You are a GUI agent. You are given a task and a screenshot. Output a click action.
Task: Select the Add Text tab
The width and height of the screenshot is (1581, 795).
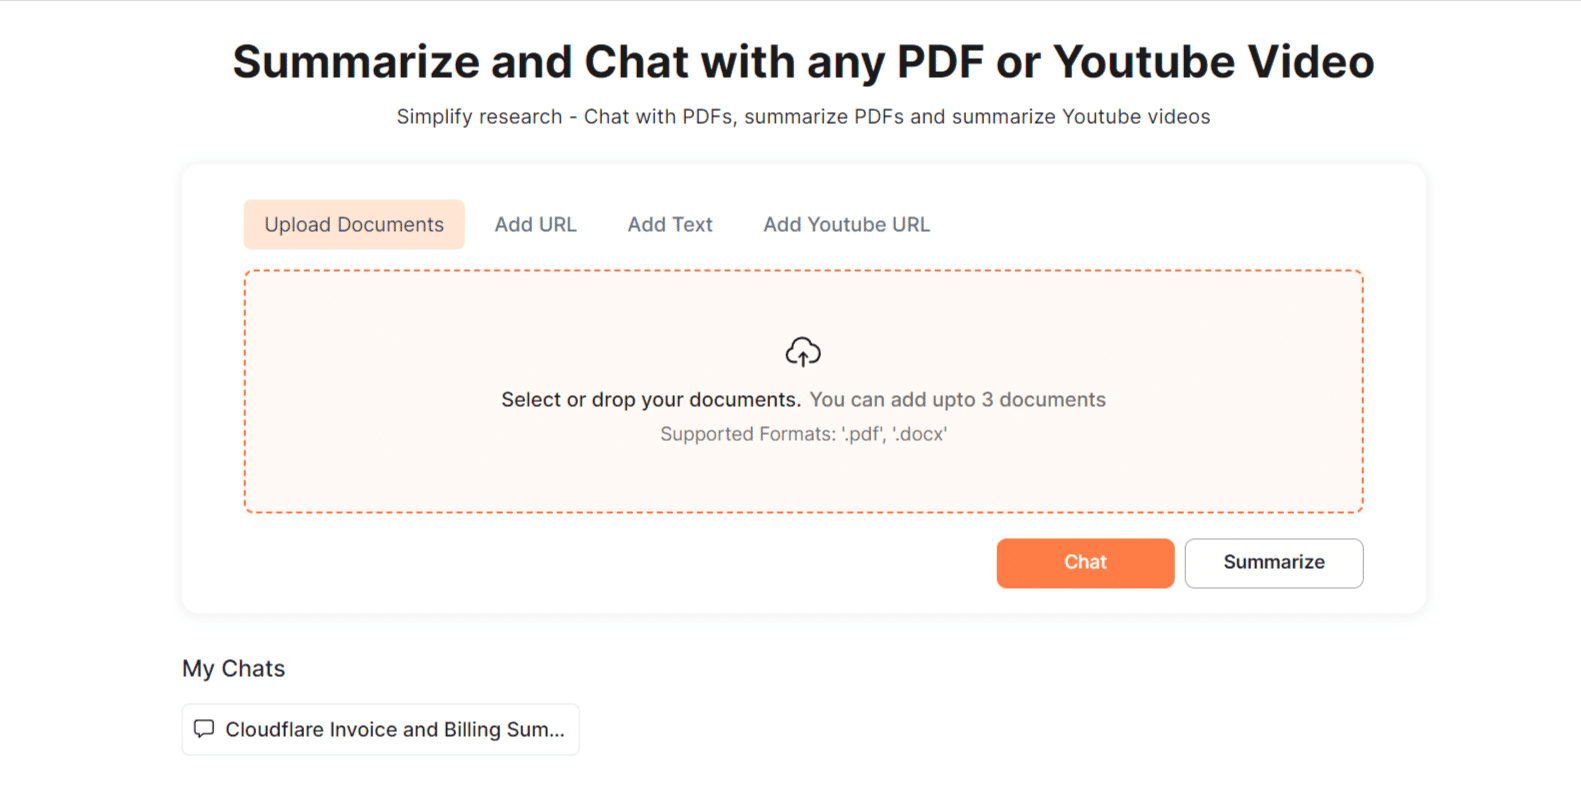(670, 225)
